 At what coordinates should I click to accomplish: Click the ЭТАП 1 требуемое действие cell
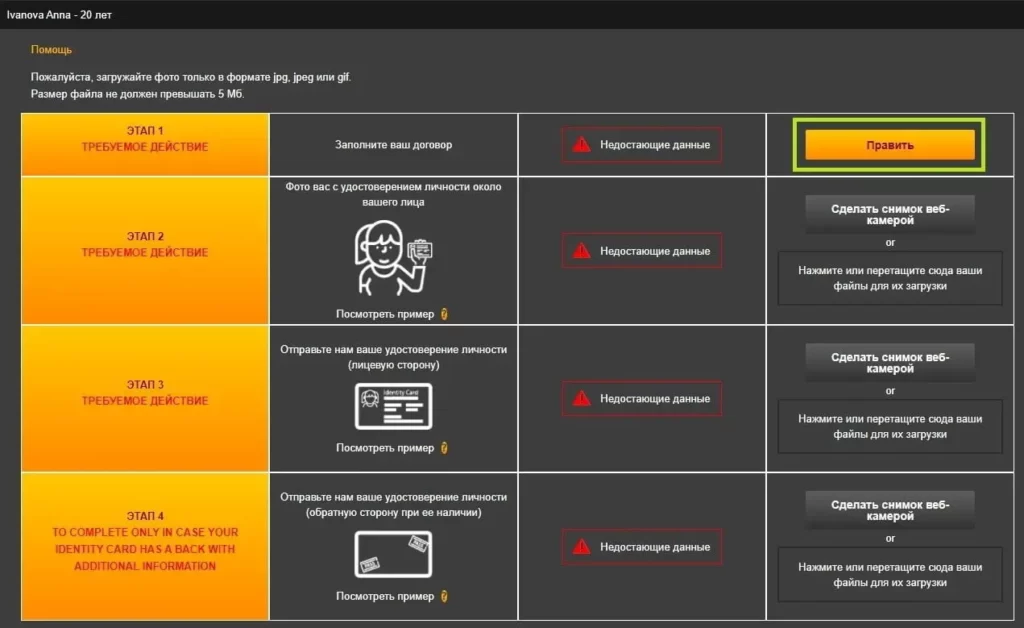click(x=145, y=144)
